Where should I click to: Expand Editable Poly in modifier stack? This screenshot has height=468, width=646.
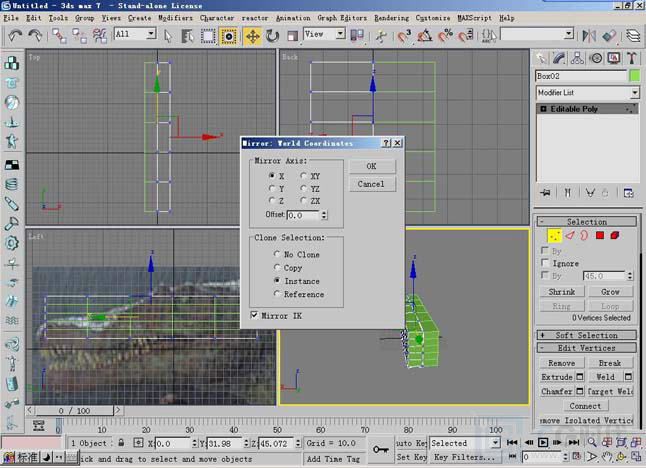point(543,109)
